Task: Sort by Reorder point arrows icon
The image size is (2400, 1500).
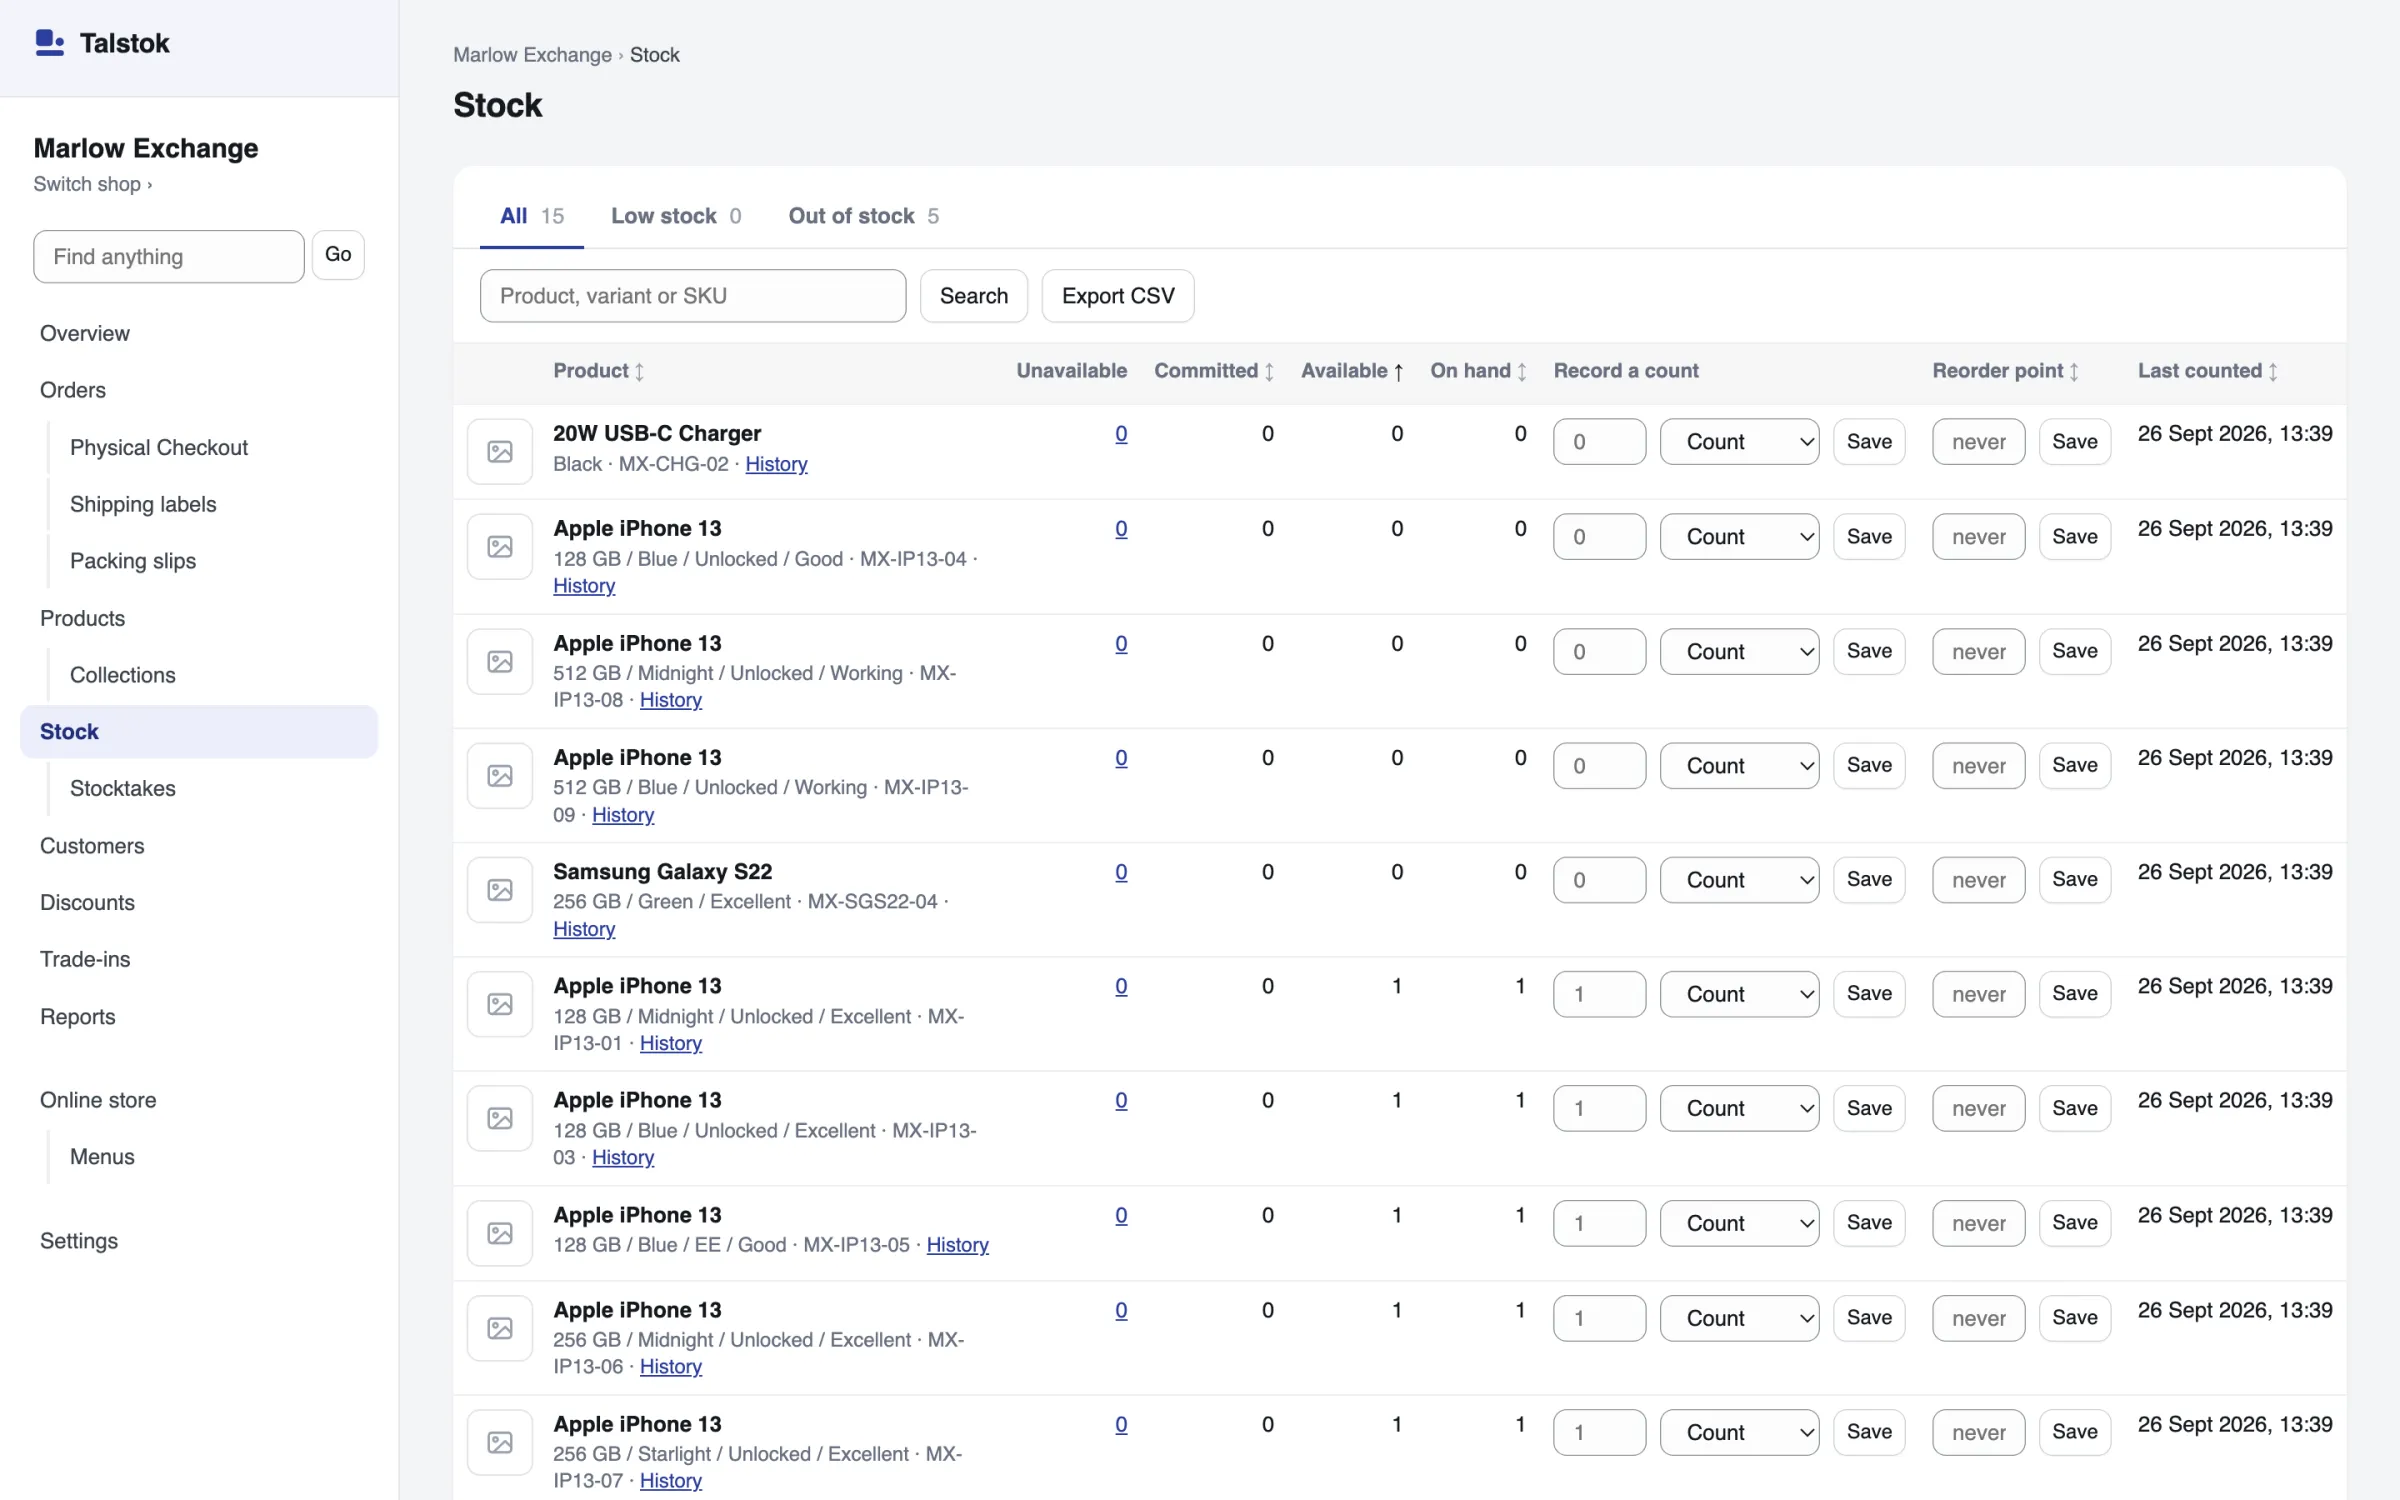Action: pos(2074,371)
